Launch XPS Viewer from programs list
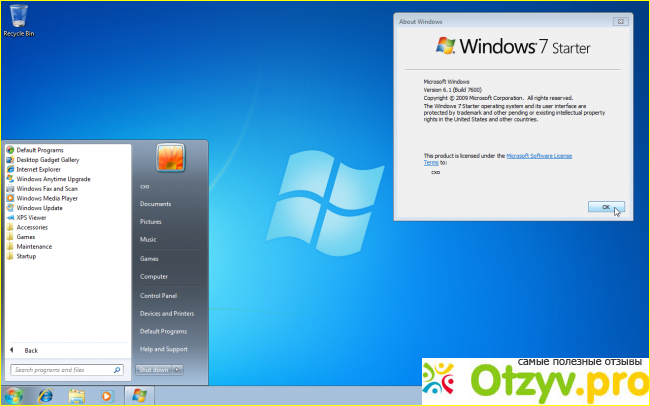Screen dimensions: 650x406 click(31, 217)
